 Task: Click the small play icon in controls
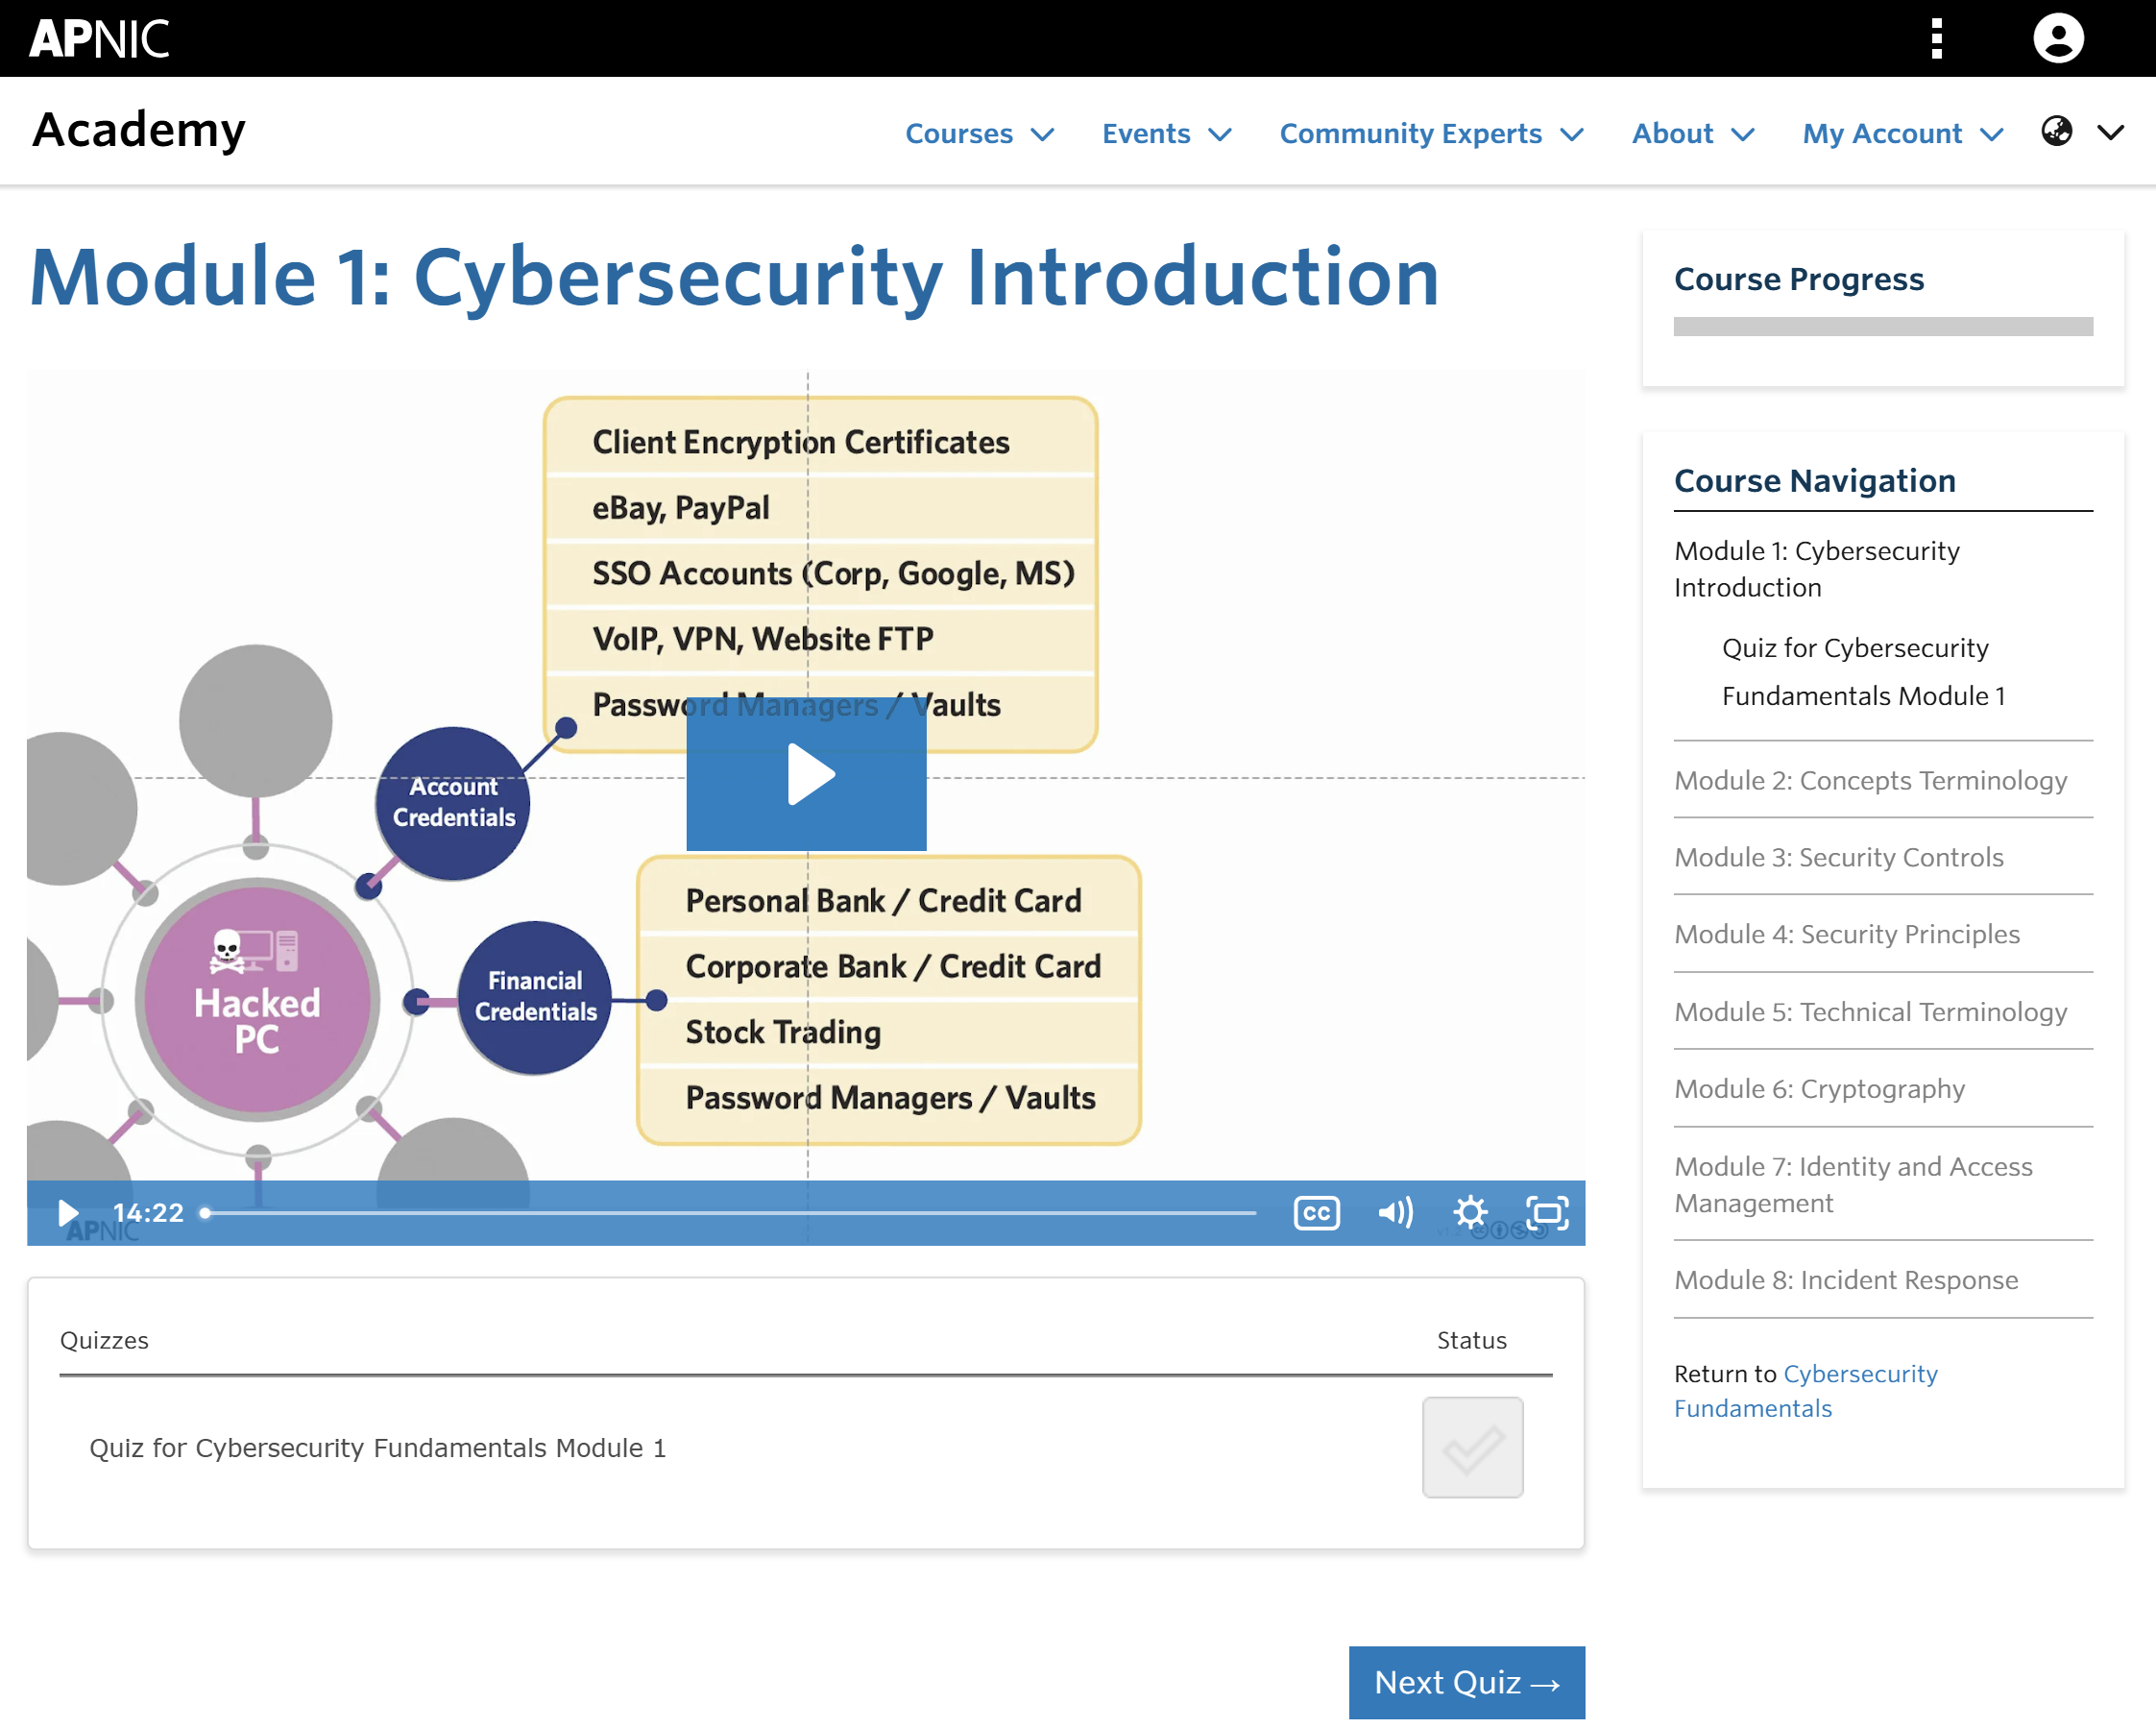[x=68, y=1213]
